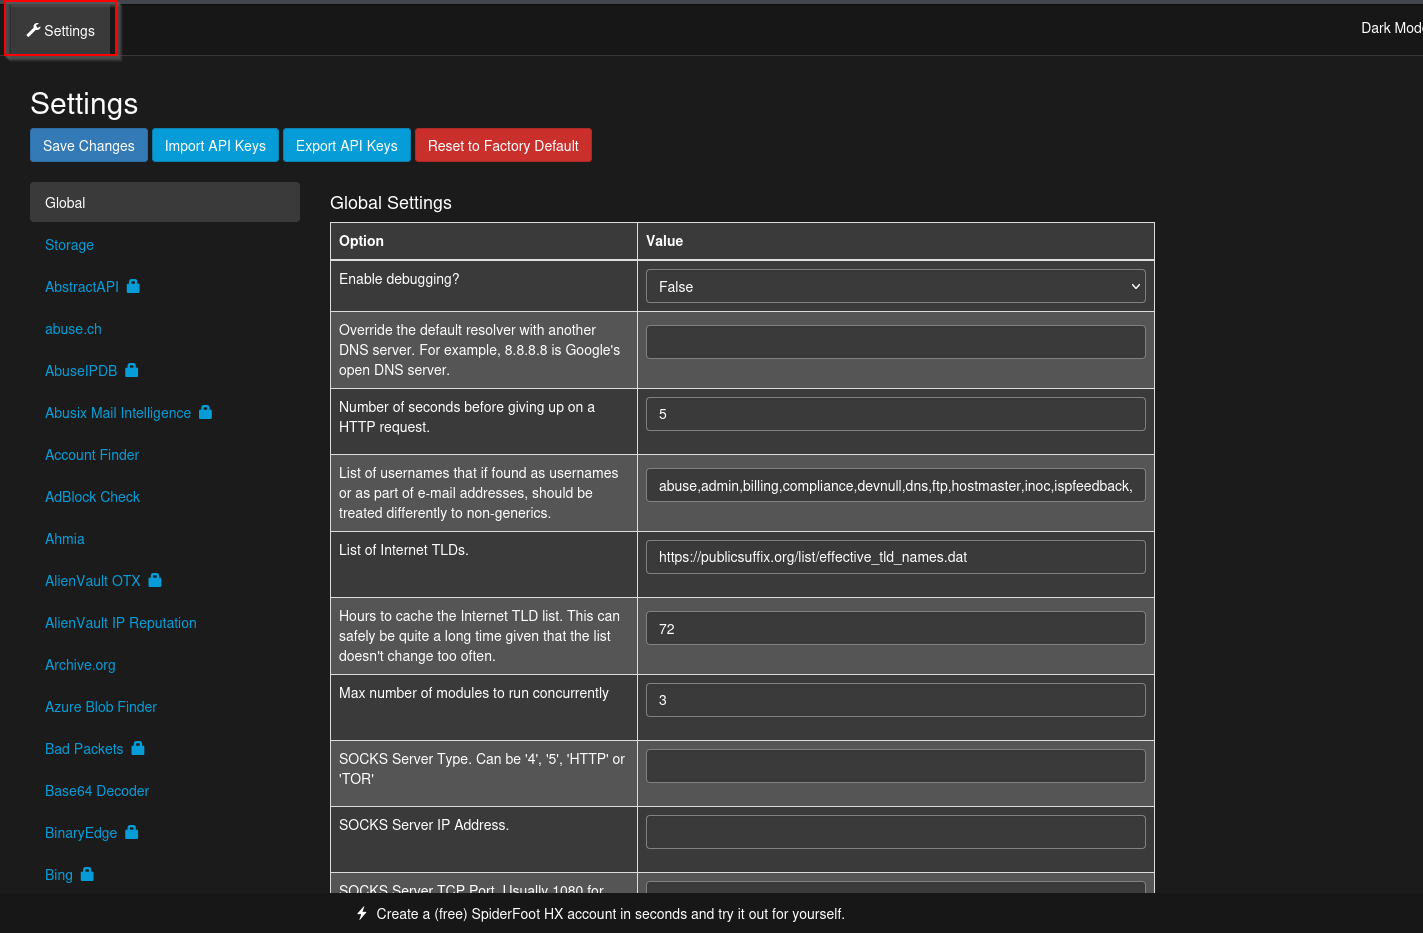Open the Account Finder module link

[x=92, y=454]
